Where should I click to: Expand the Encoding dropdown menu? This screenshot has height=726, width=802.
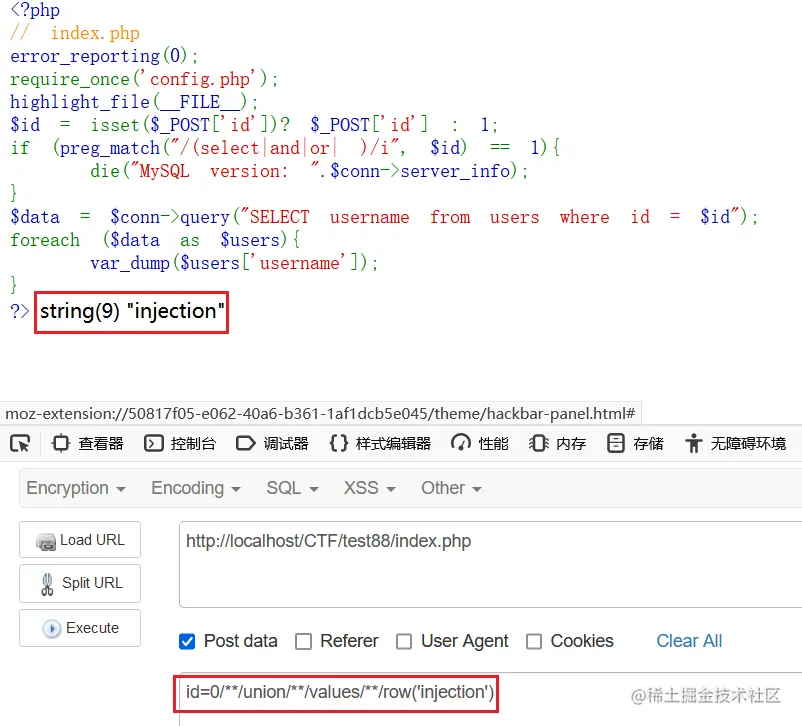tap(196, 488)
